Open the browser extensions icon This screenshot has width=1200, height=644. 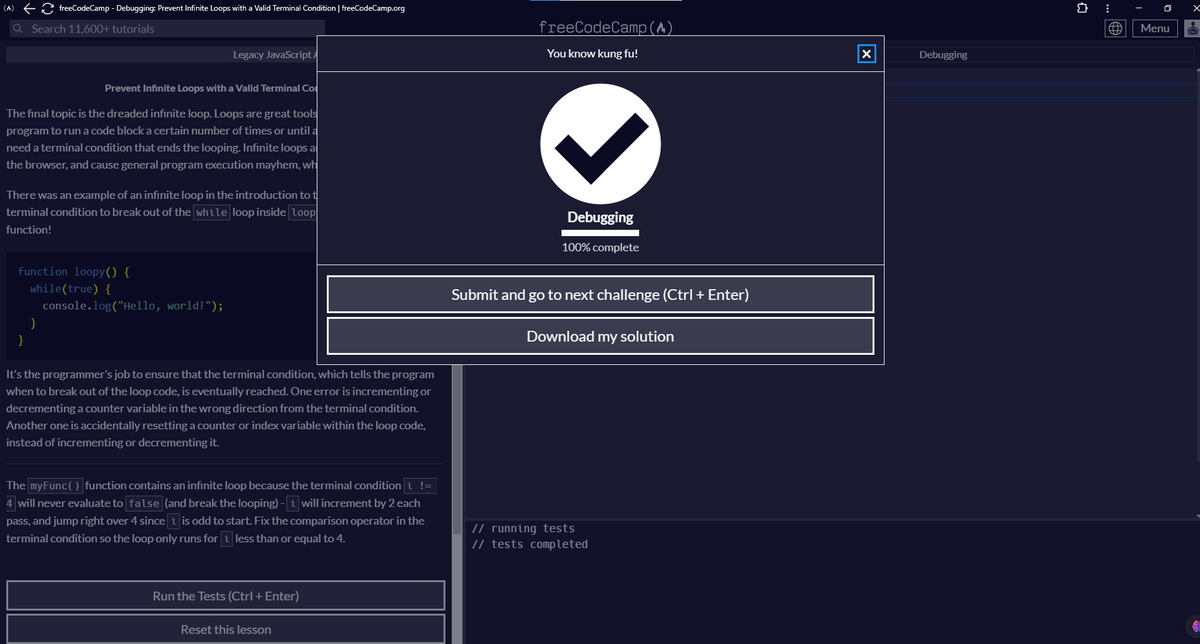point(1081,8)
